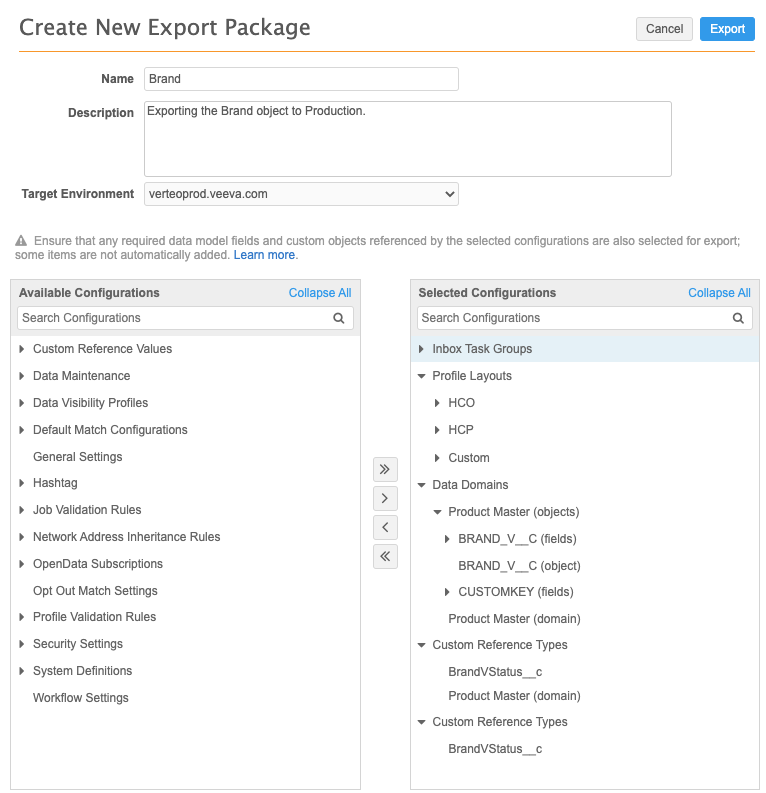Open the Learn more link

264,255
